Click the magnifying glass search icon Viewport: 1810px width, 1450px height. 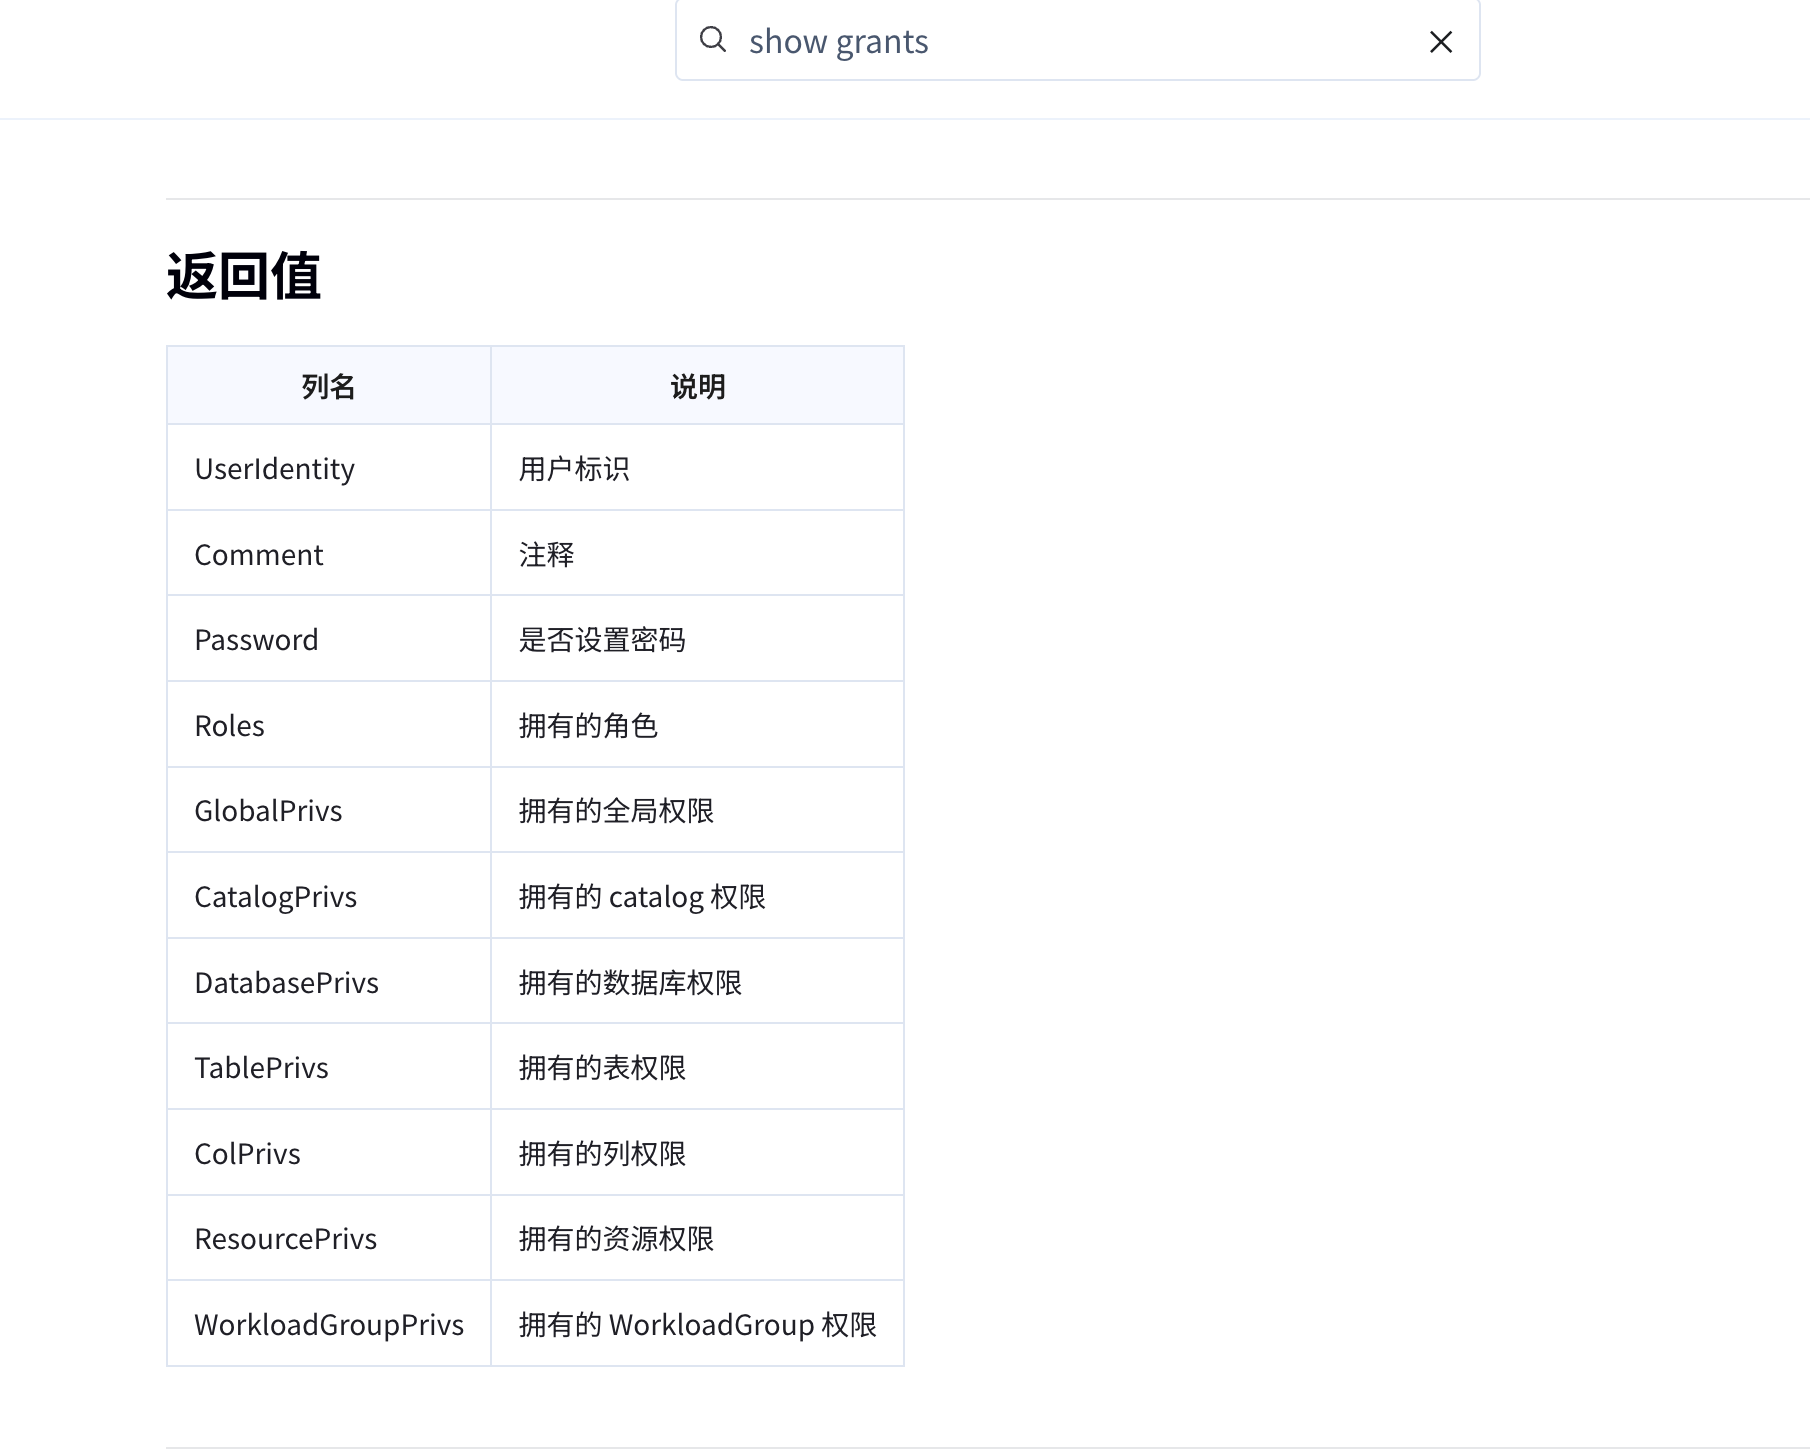tap(712, 40)
